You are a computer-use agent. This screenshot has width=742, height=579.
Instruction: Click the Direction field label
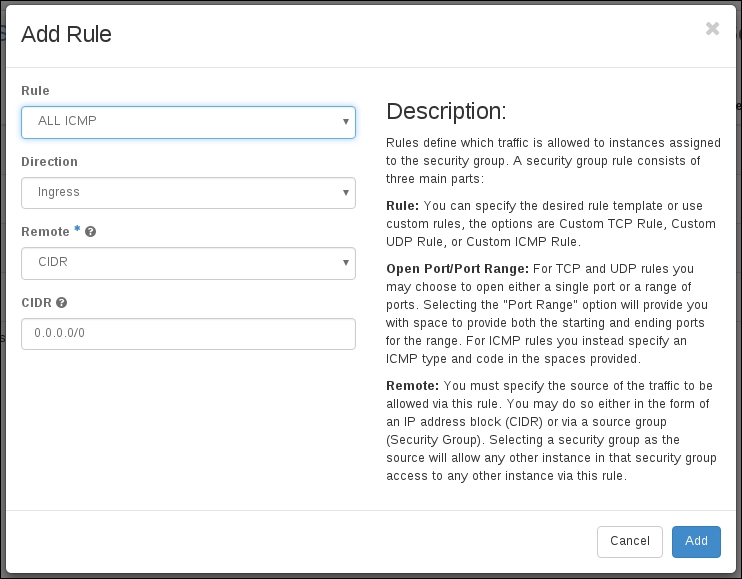49,162
